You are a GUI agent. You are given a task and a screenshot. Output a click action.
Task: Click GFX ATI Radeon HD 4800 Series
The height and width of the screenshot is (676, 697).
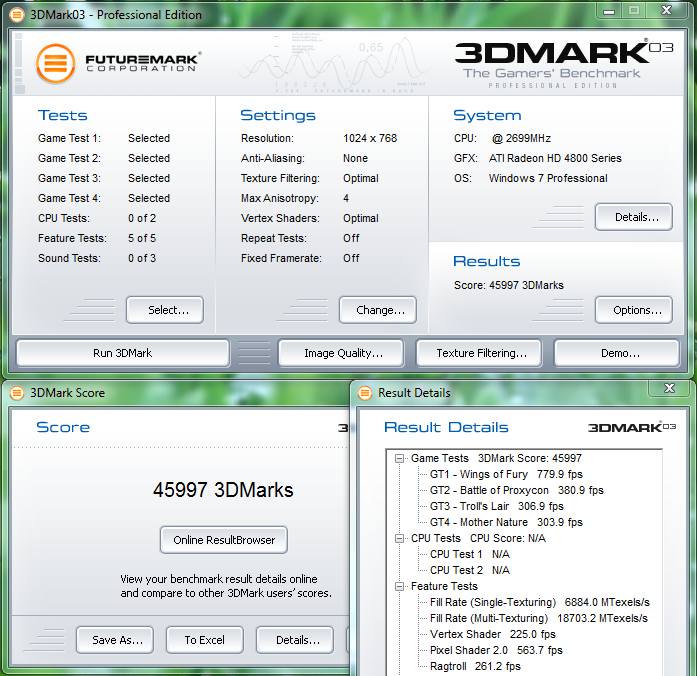click(538, 158)
